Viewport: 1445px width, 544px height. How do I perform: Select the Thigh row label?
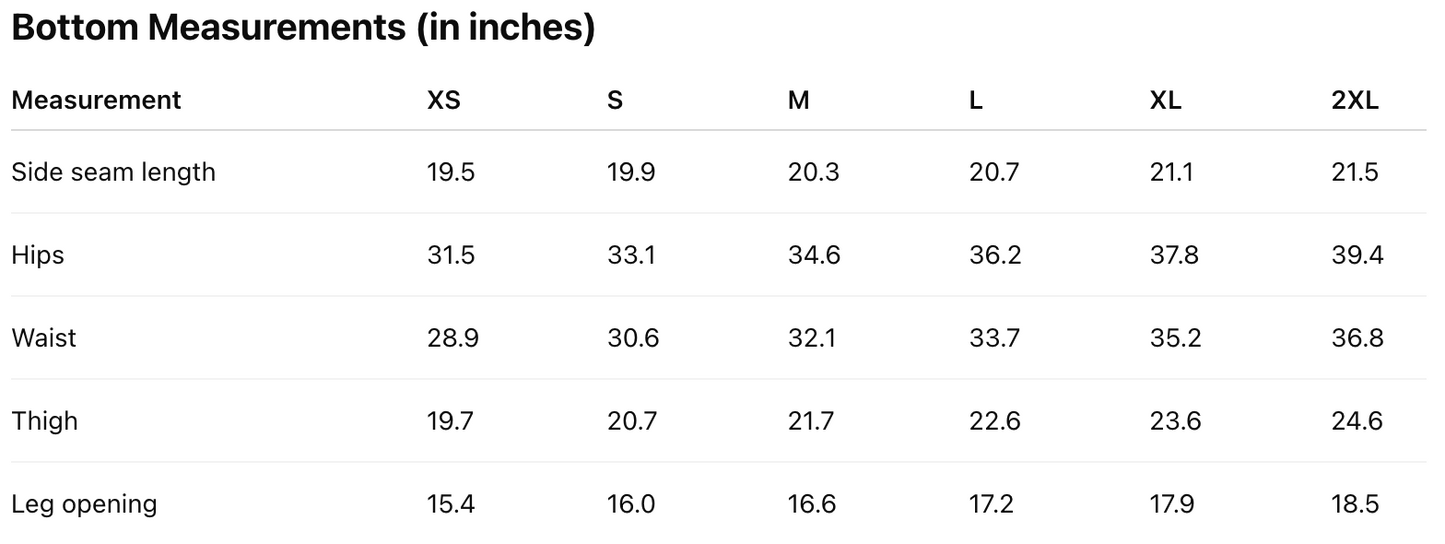click(45, 421)
